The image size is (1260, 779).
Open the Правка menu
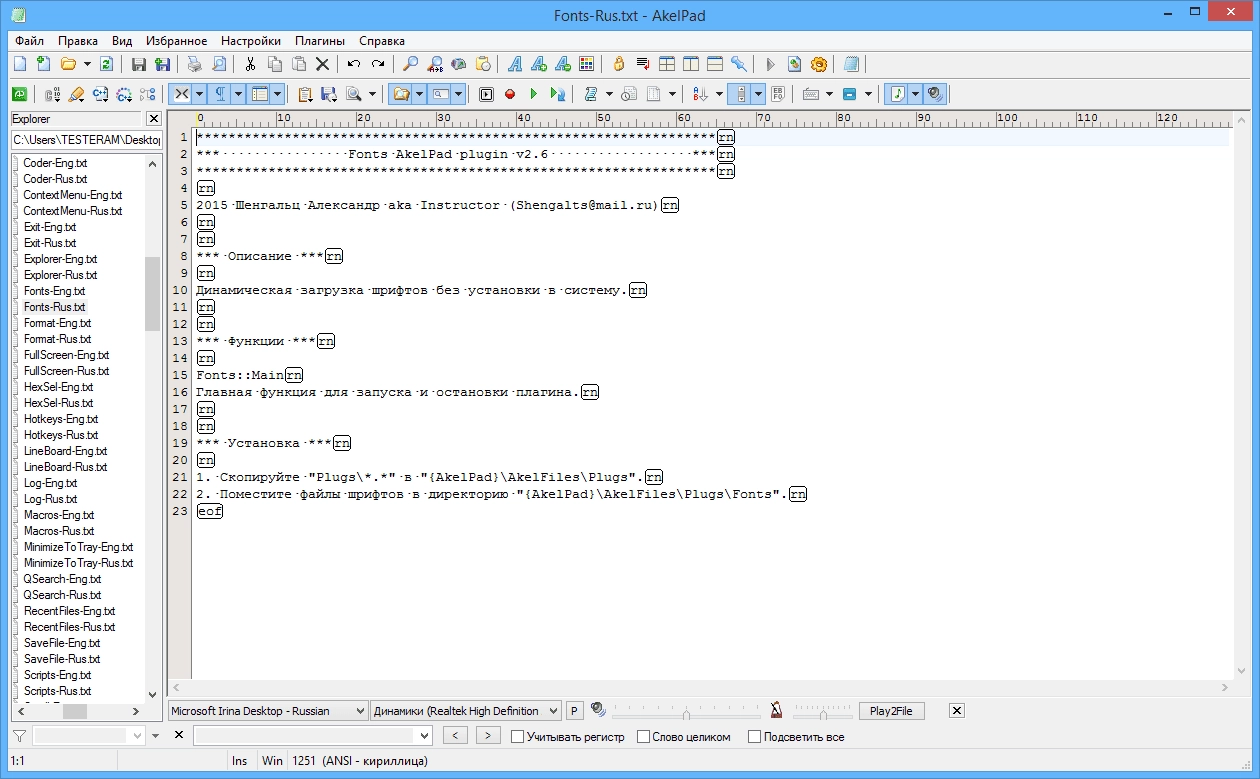78,41
